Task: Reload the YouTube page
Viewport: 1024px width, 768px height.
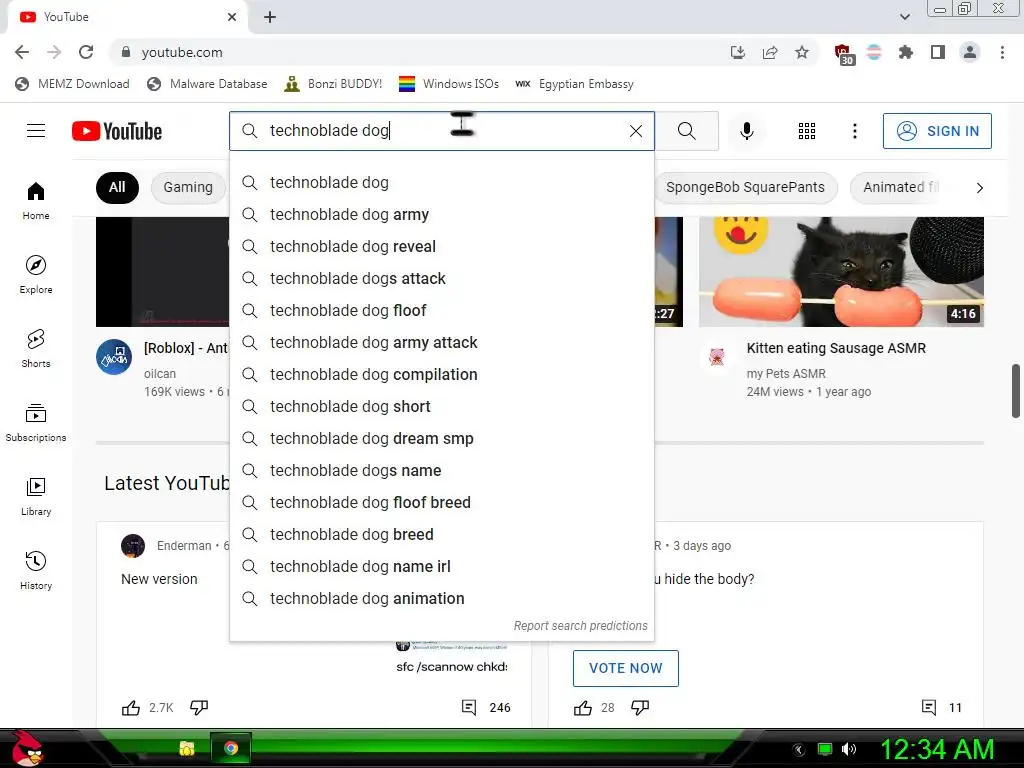Action: (x=86, y=52)
